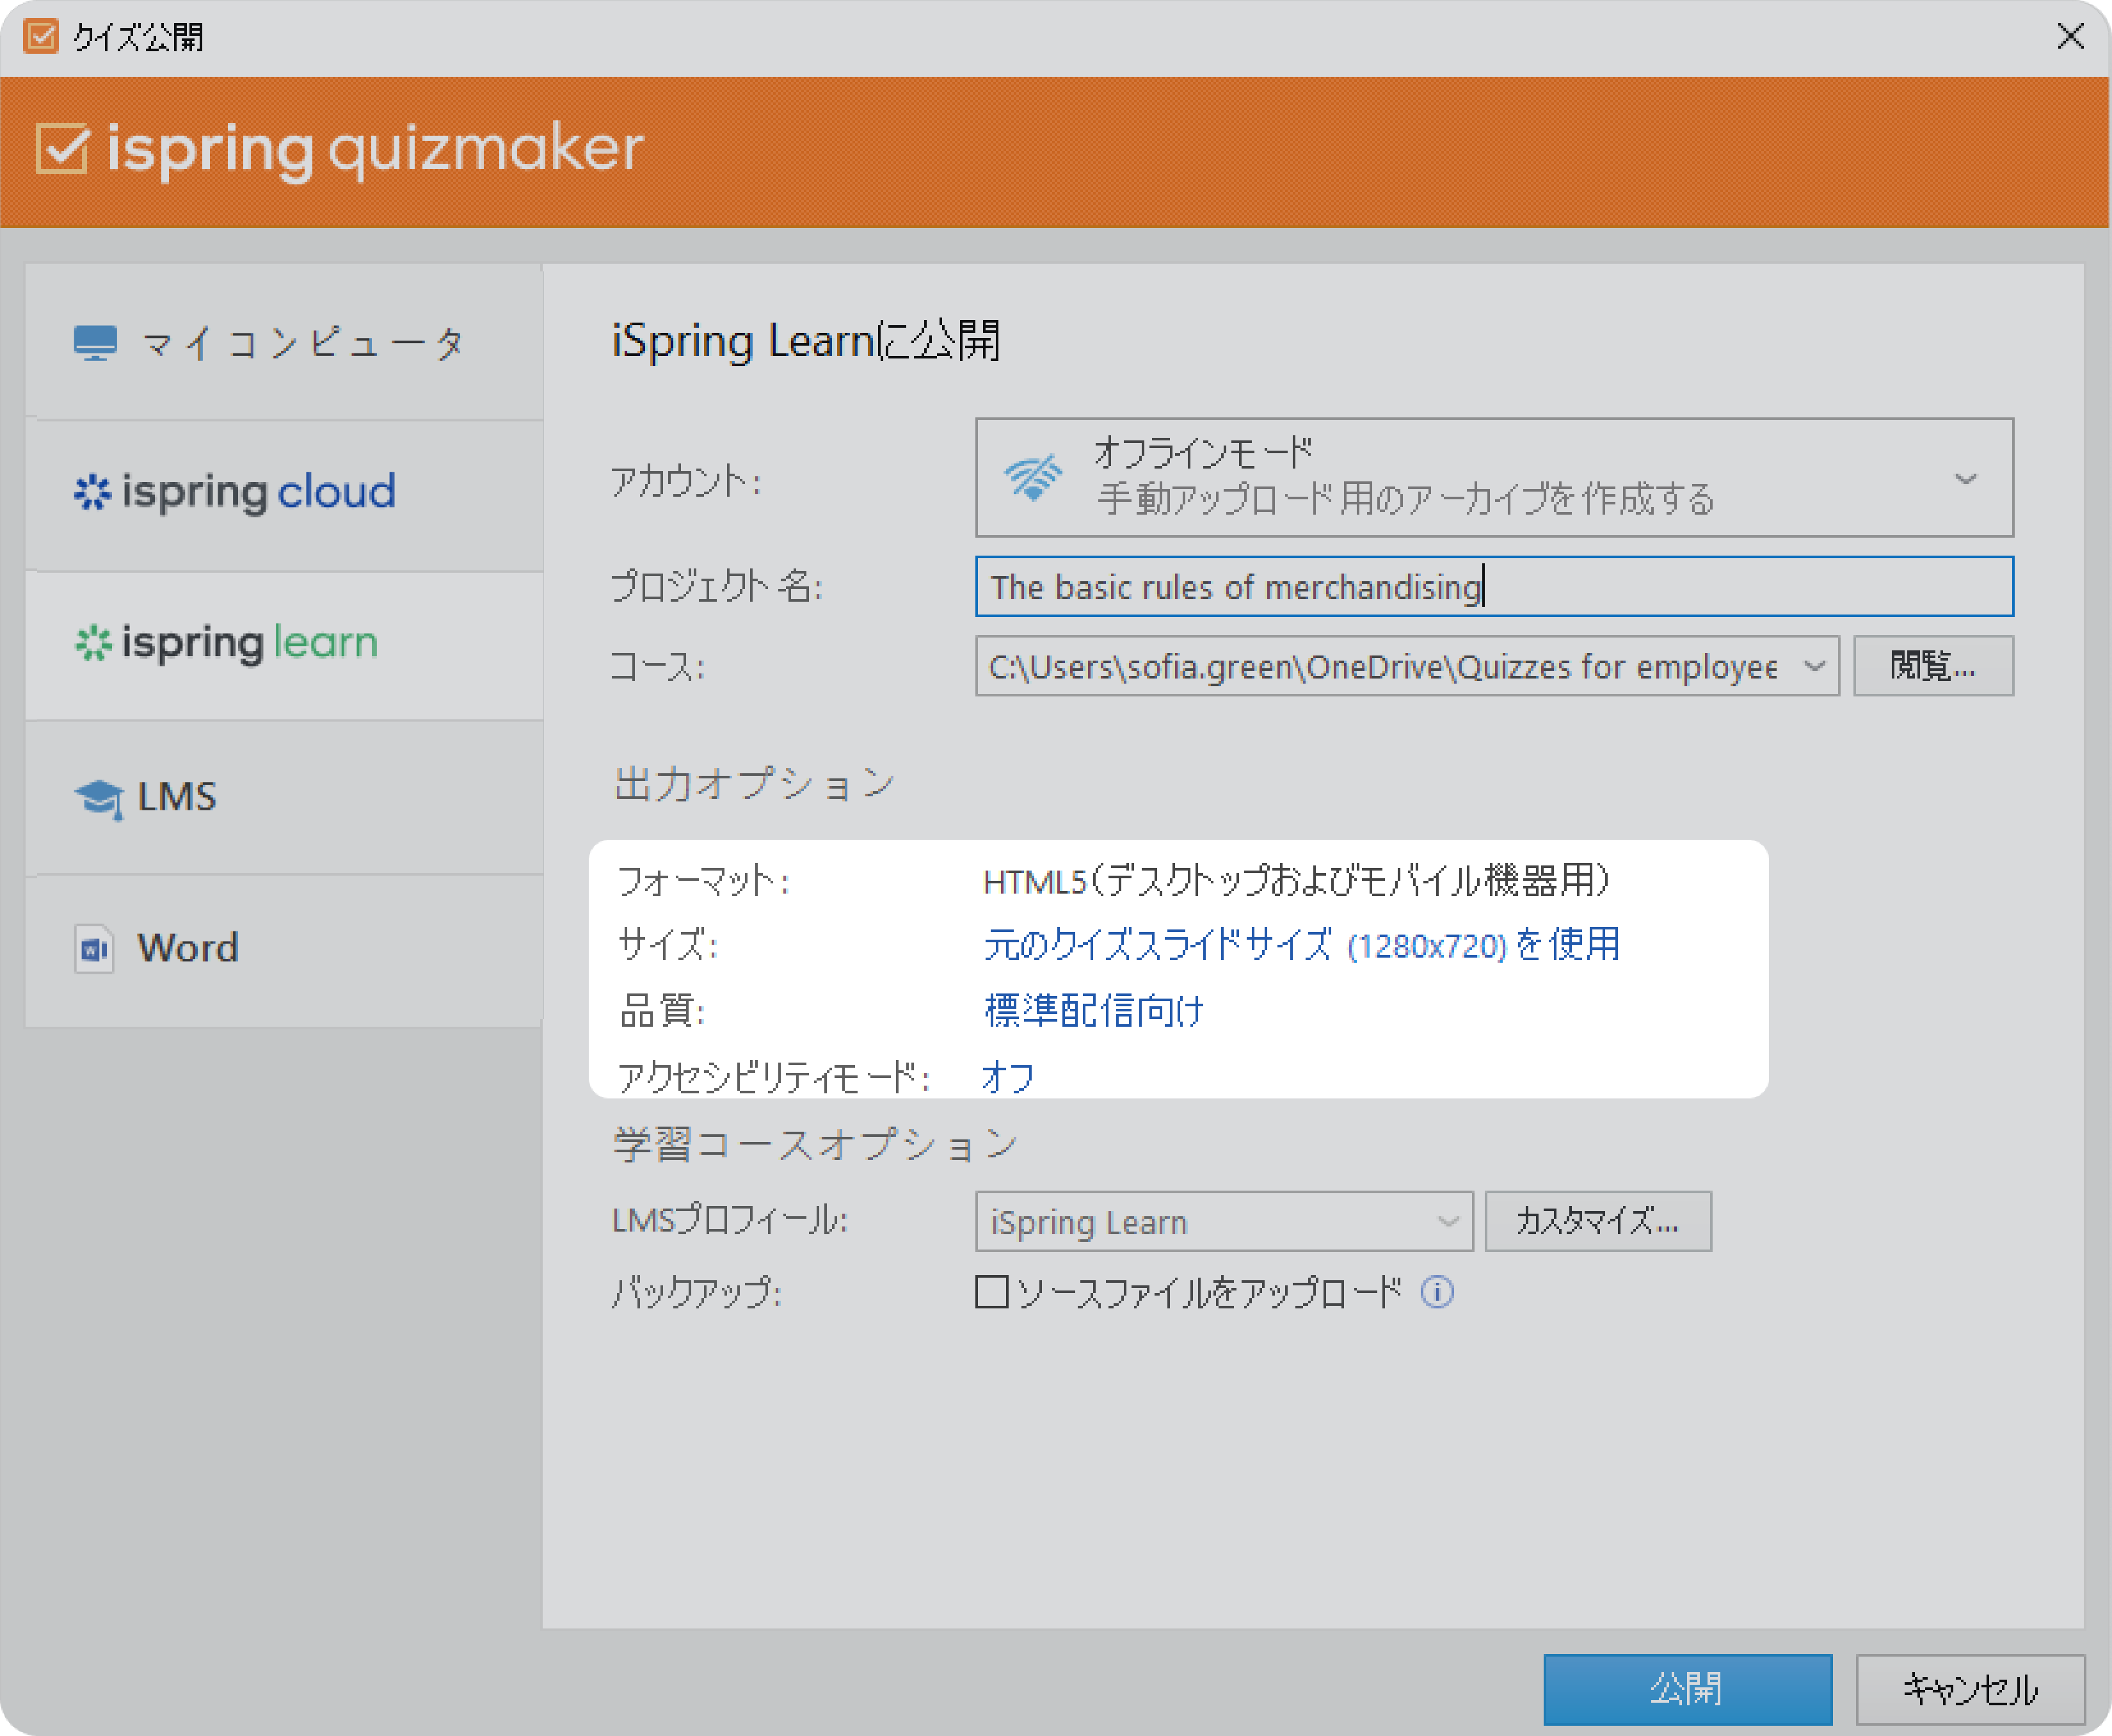This screenshot has width=2112, height=1736.
Task: Open the Word publishing tab
Action: click(x=284, y=950)
